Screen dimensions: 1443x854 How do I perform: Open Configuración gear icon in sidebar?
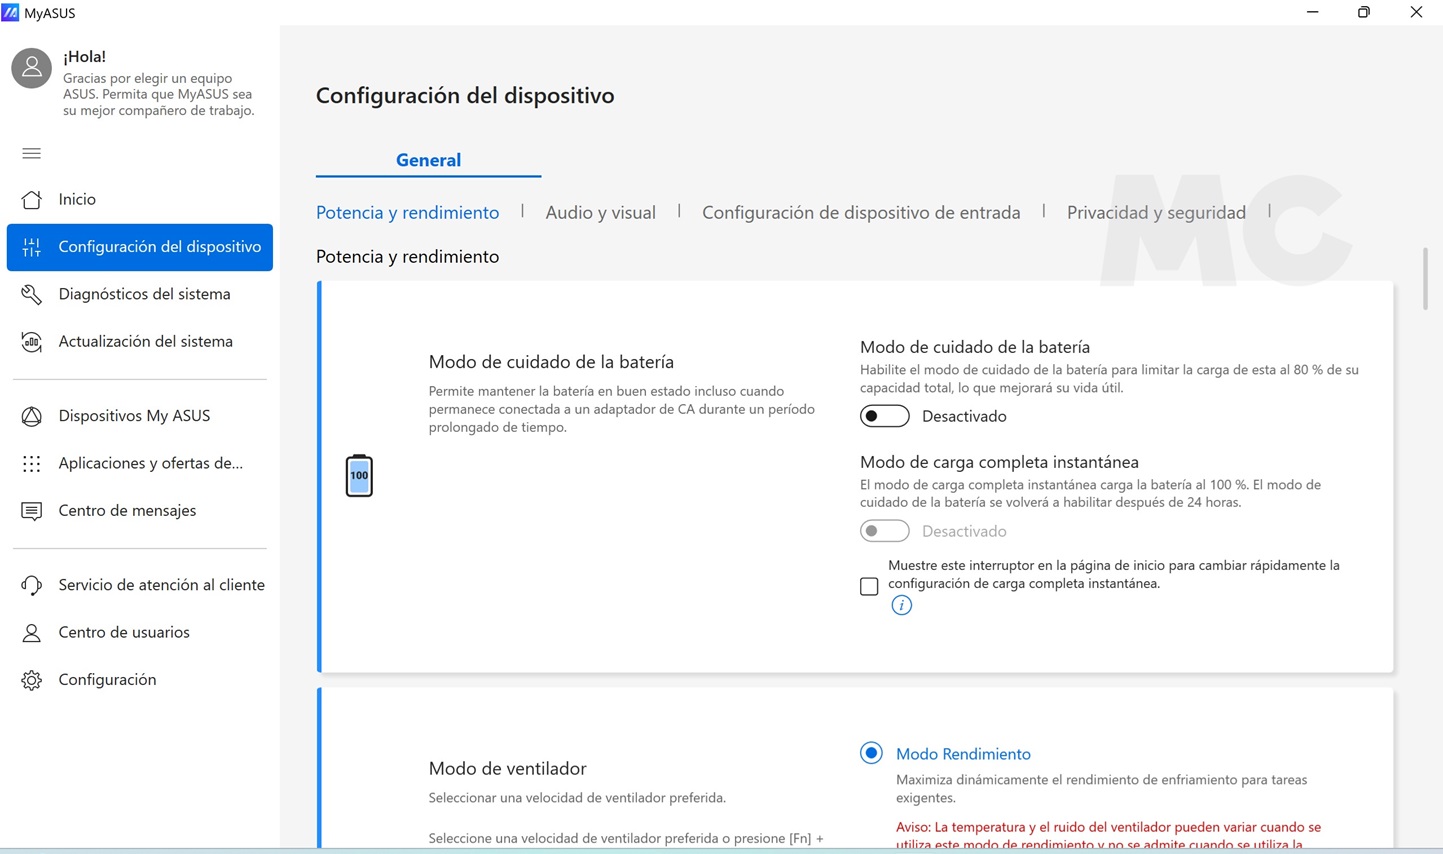32,680
